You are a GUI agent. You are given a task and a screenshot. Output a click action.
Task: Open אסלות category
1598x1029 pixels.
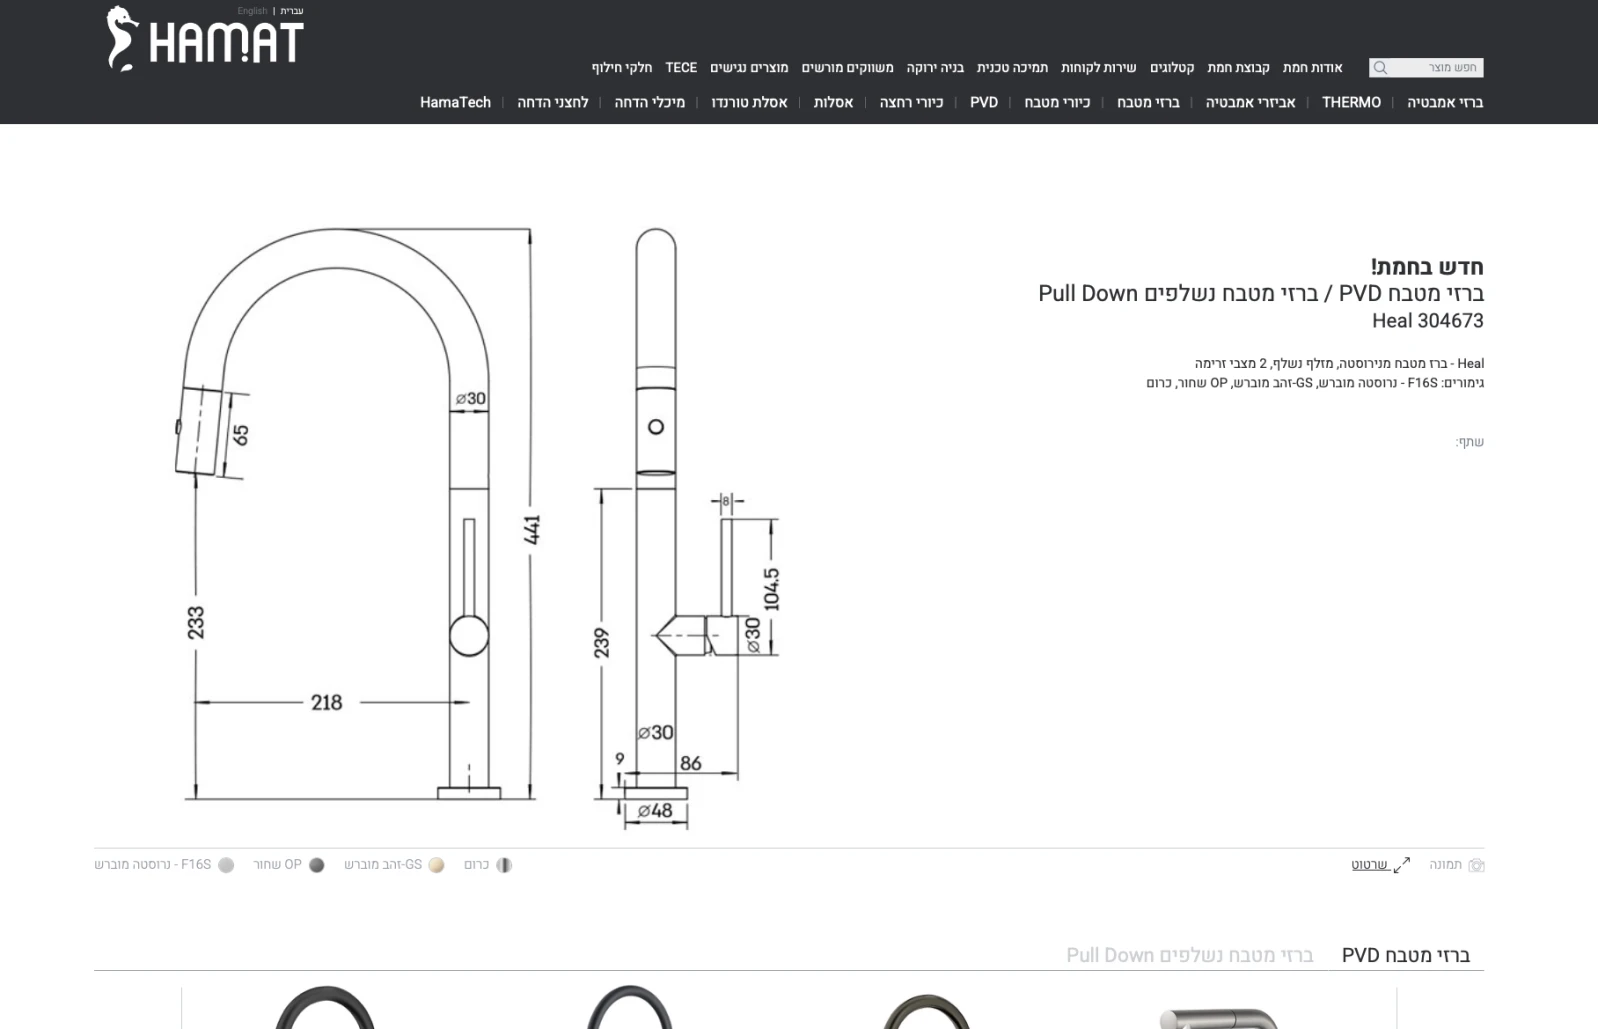coord(833,102)
